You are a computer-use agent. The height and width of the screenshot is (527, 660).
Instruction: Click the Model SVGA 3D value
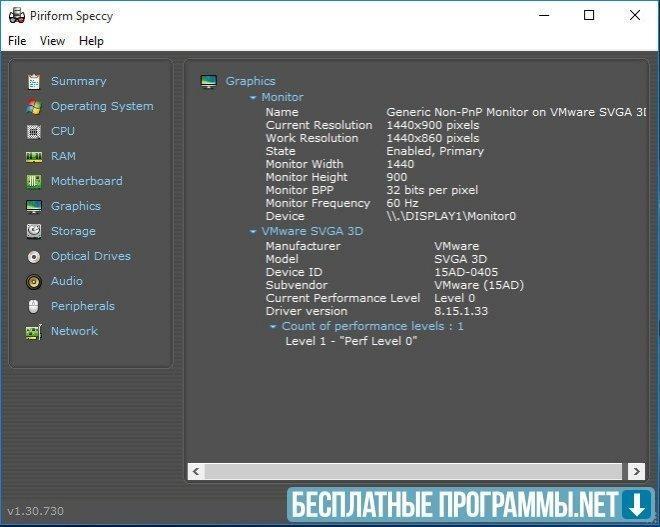click(x=460, y=259)
